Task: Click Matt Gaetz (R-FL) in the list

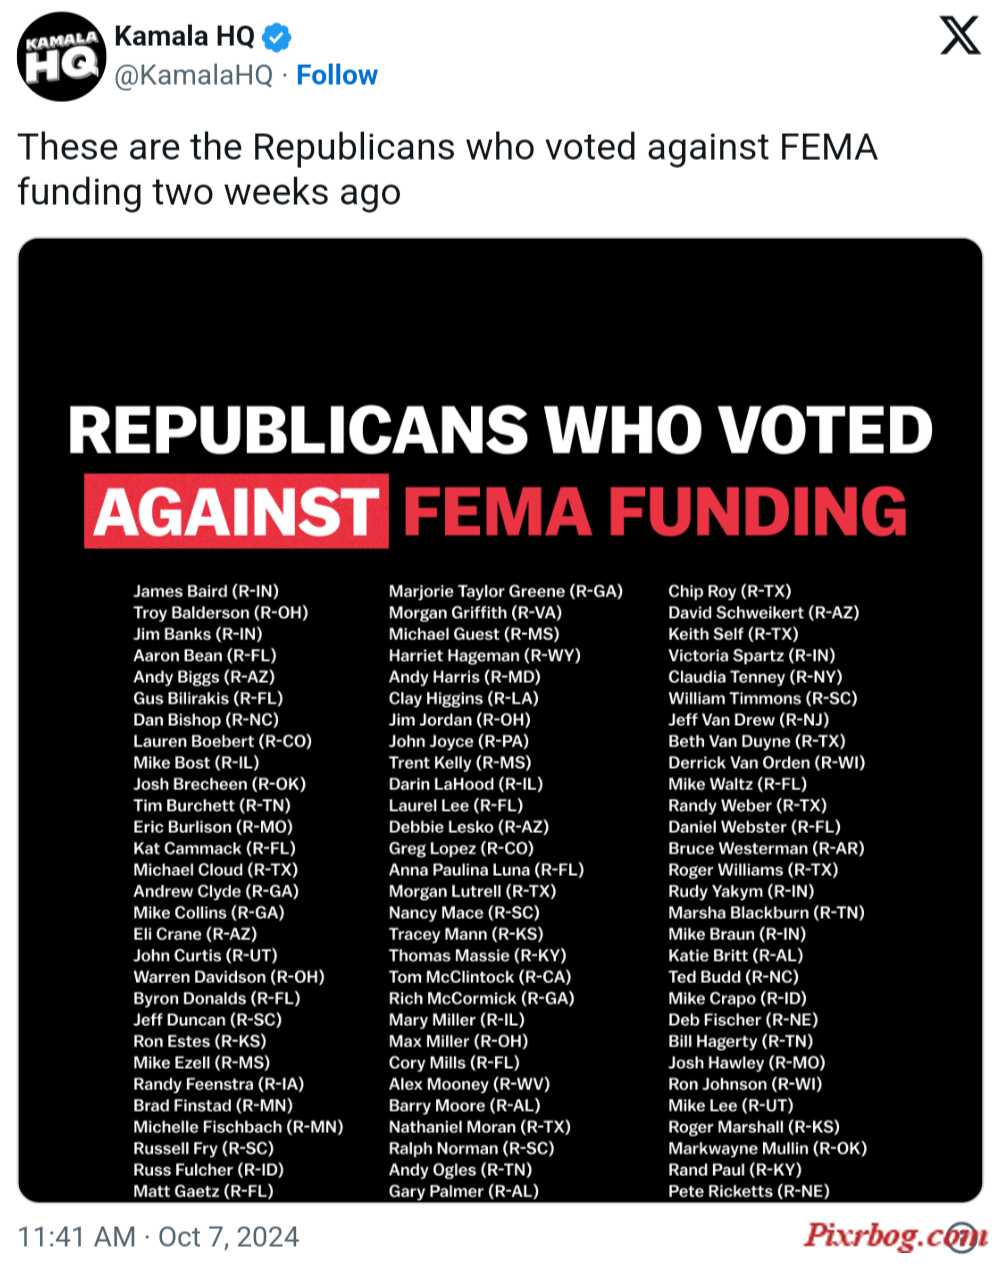Action: [x=203, y=1191]
